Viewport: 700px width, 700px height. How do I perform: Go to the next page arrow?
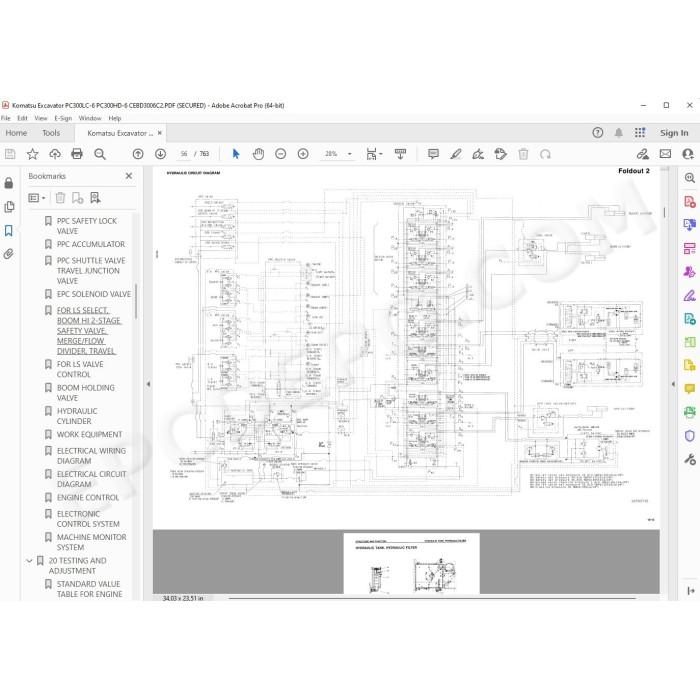pyautogui.click(x=160, y=154)
